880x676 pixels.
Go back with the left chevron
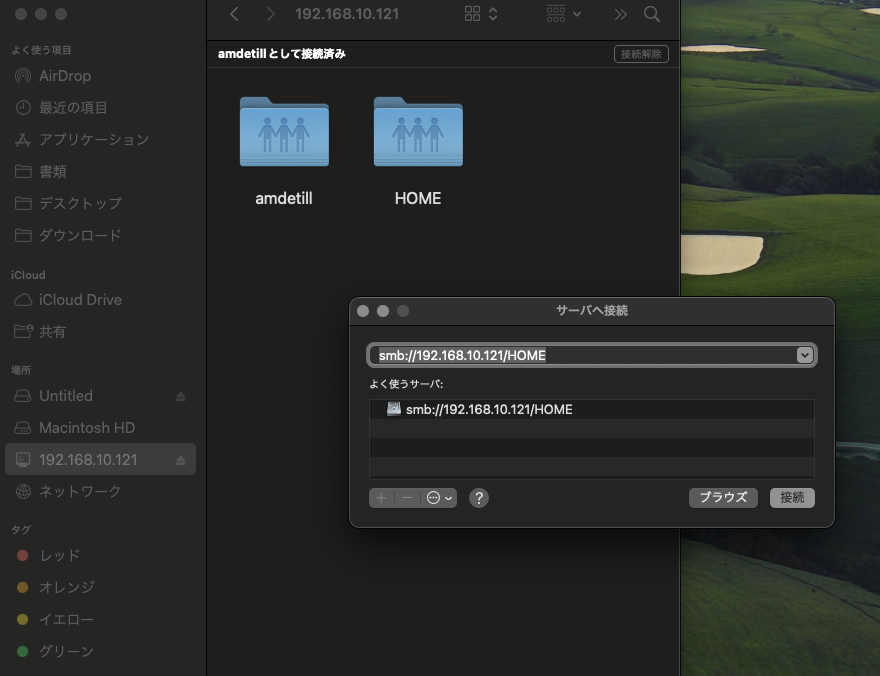click(234, 14)
